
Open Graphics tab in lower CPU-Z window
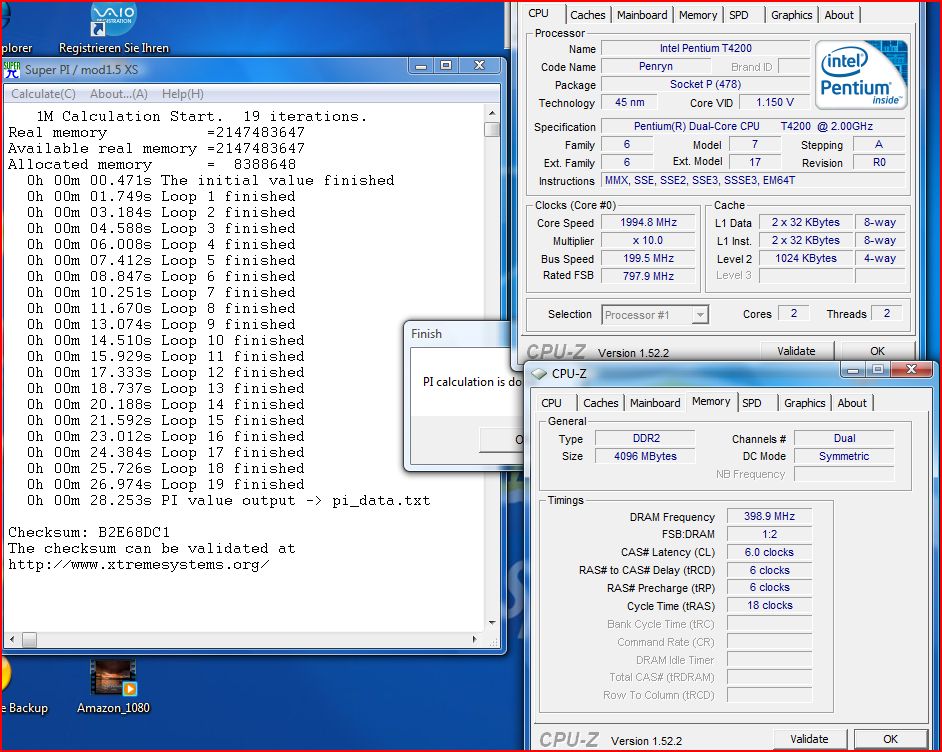coord(804,403)
